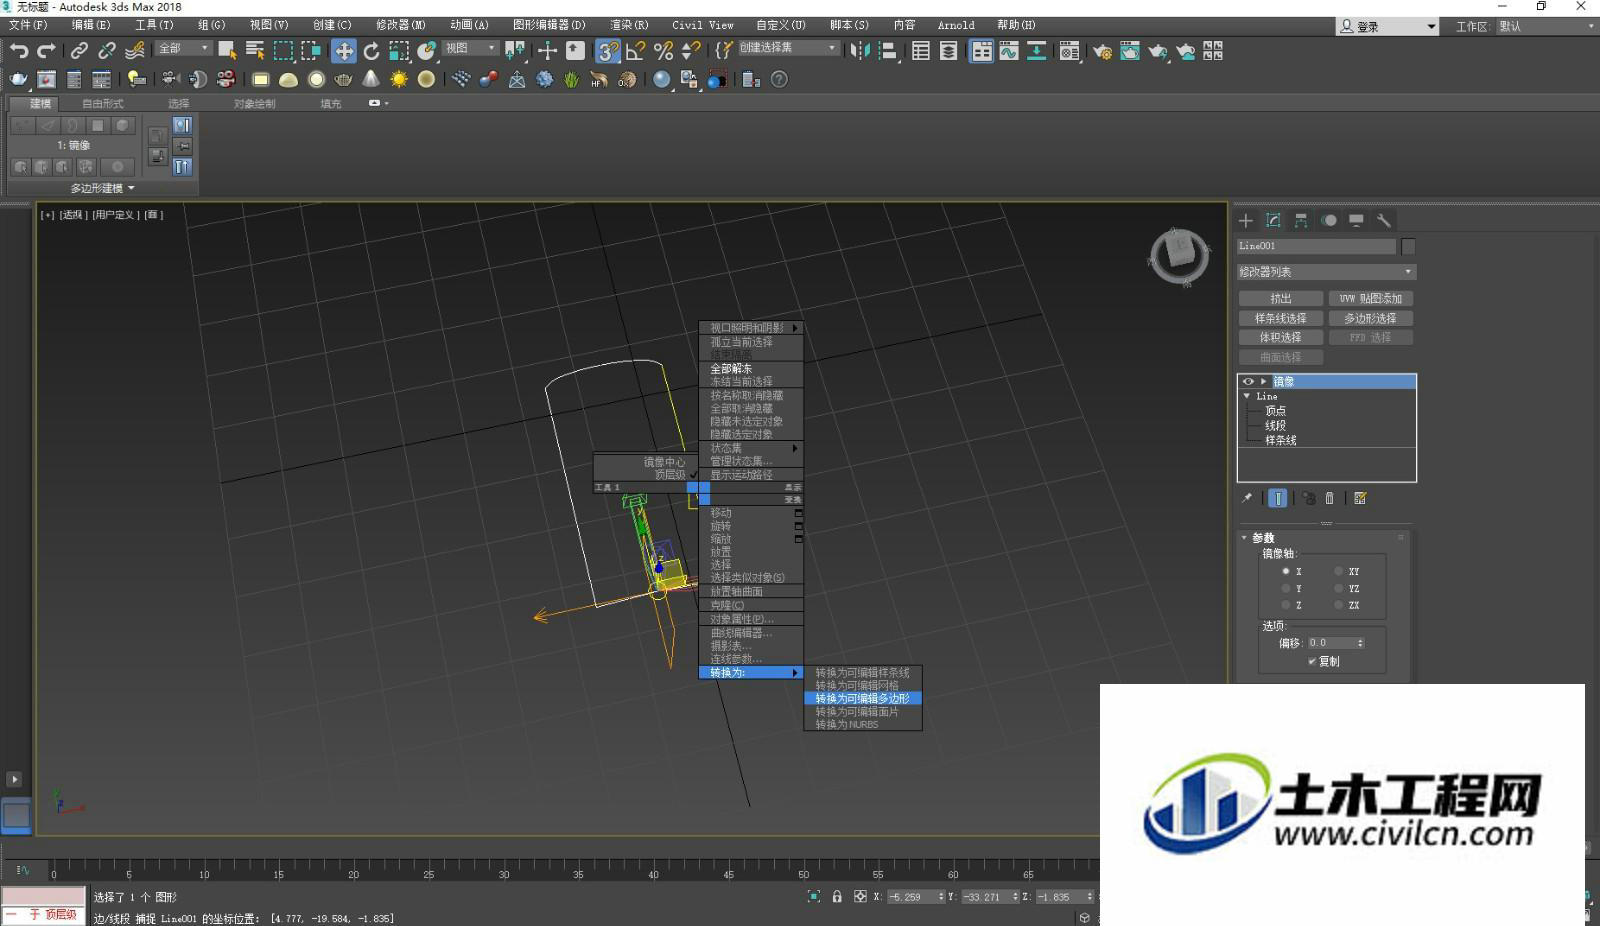This screenshot has height=926, width=1600.
Task: Toggle eye visibility of 镜像 modifier
Action: (x=1247, y=381)
